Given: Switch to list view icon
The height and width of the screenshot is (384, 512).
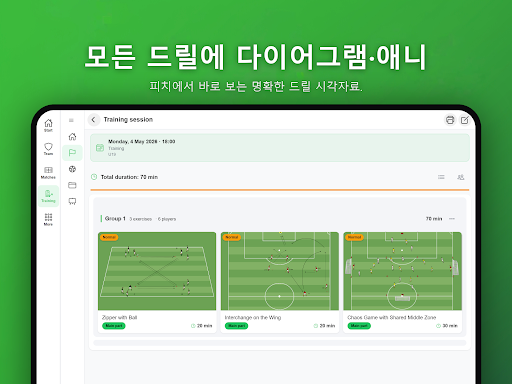Looking at the screenshot, I should pos(441,177).
